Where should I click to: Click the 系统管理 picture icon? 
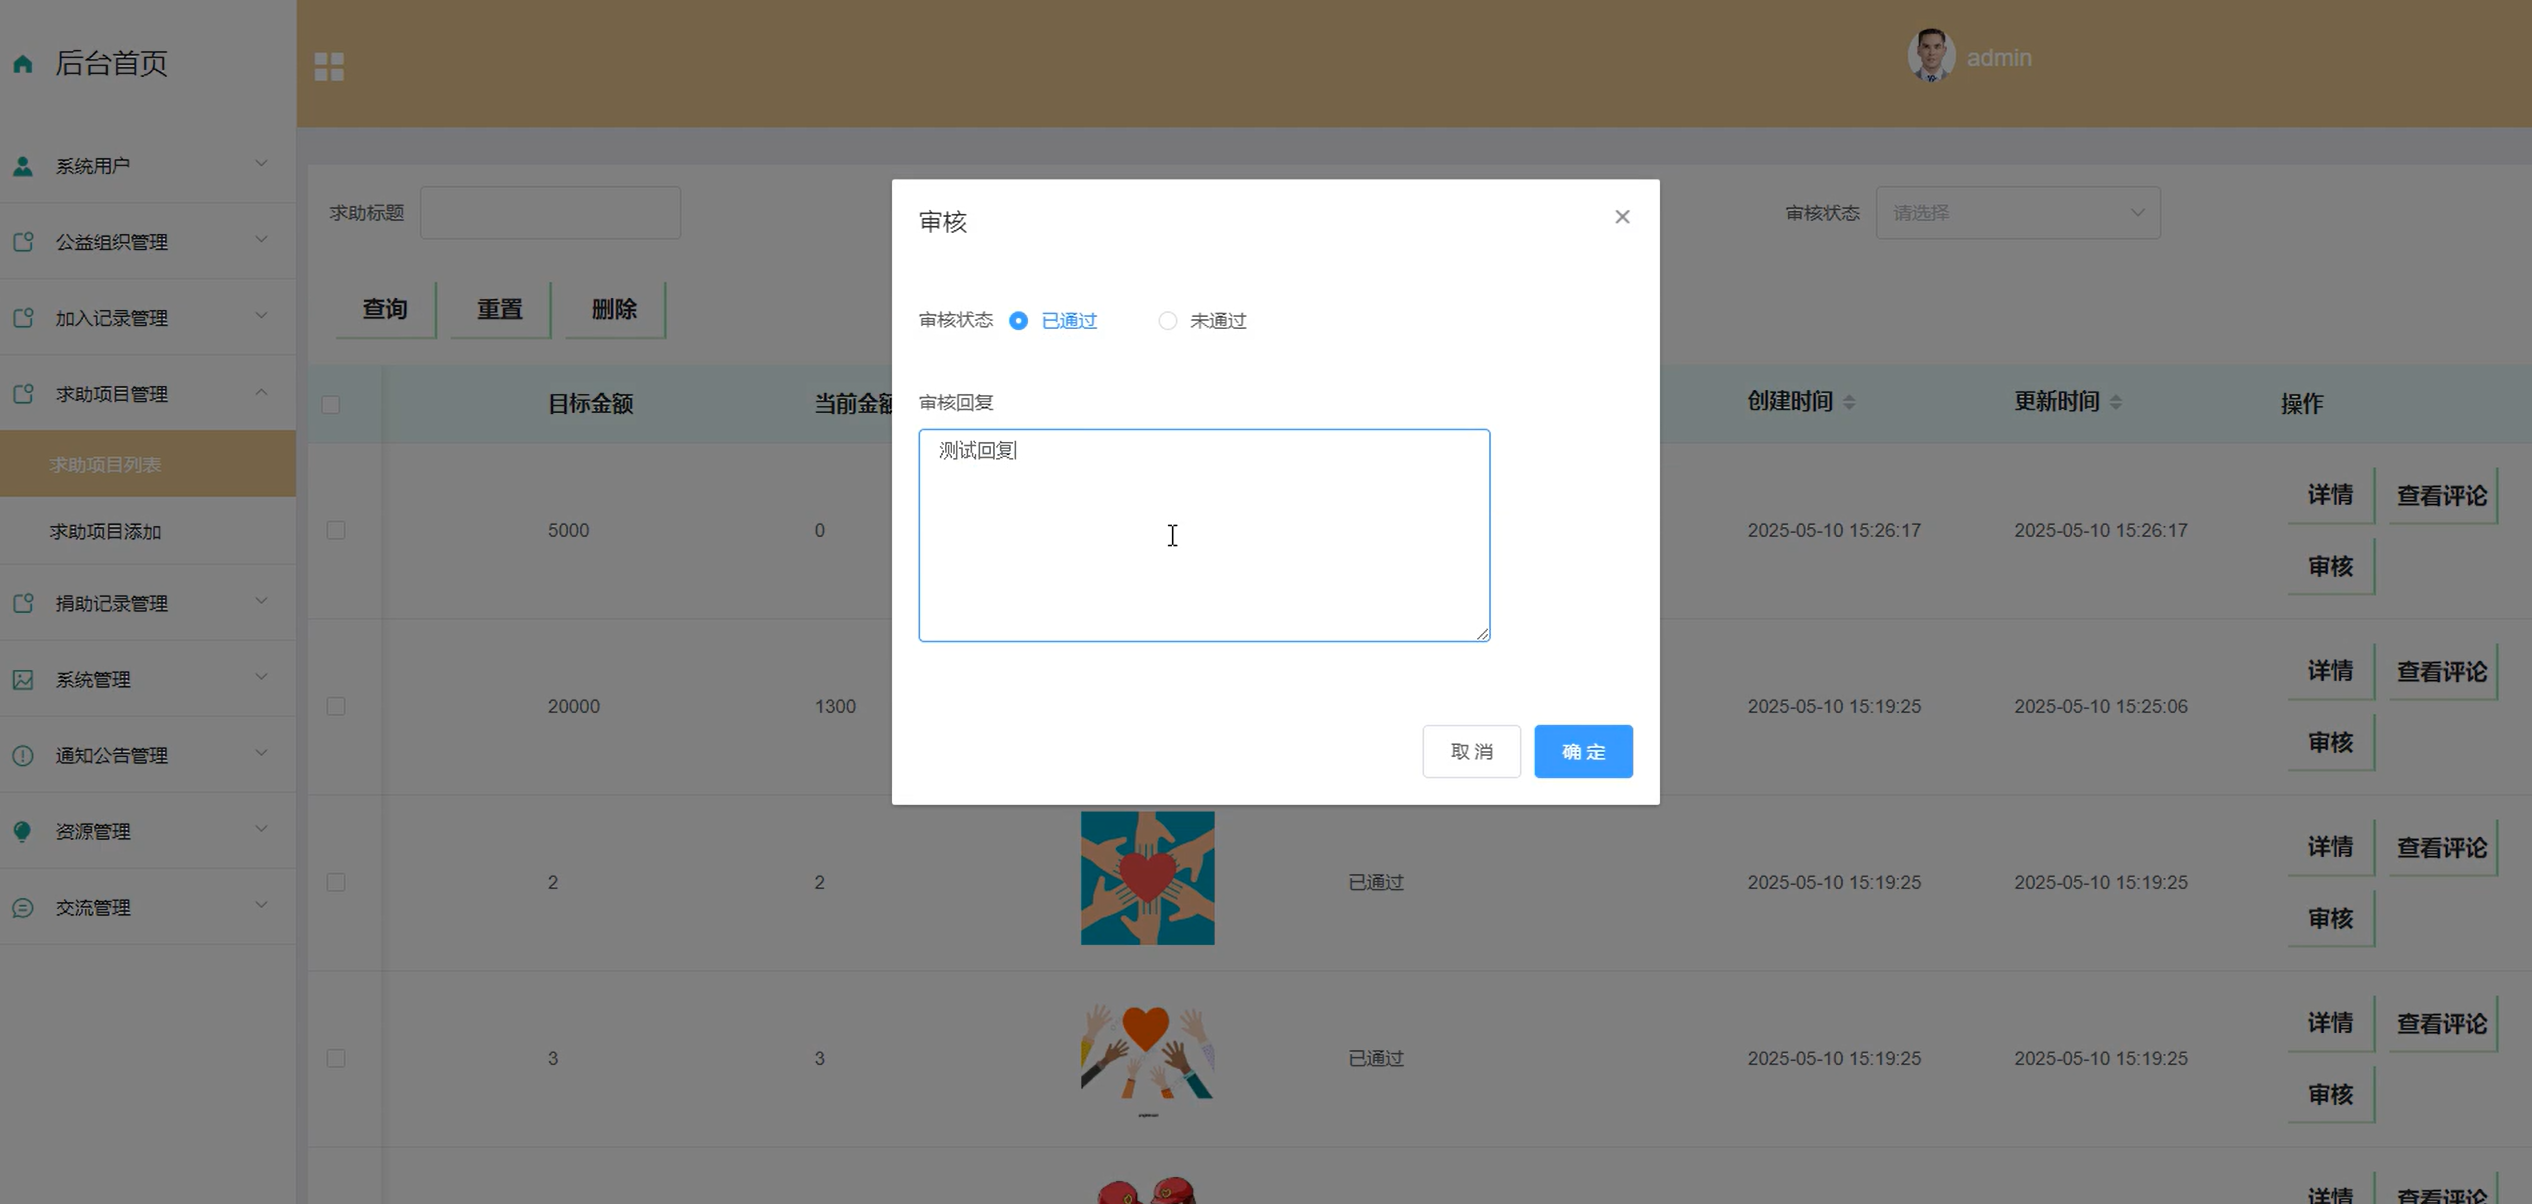[23, 680]
